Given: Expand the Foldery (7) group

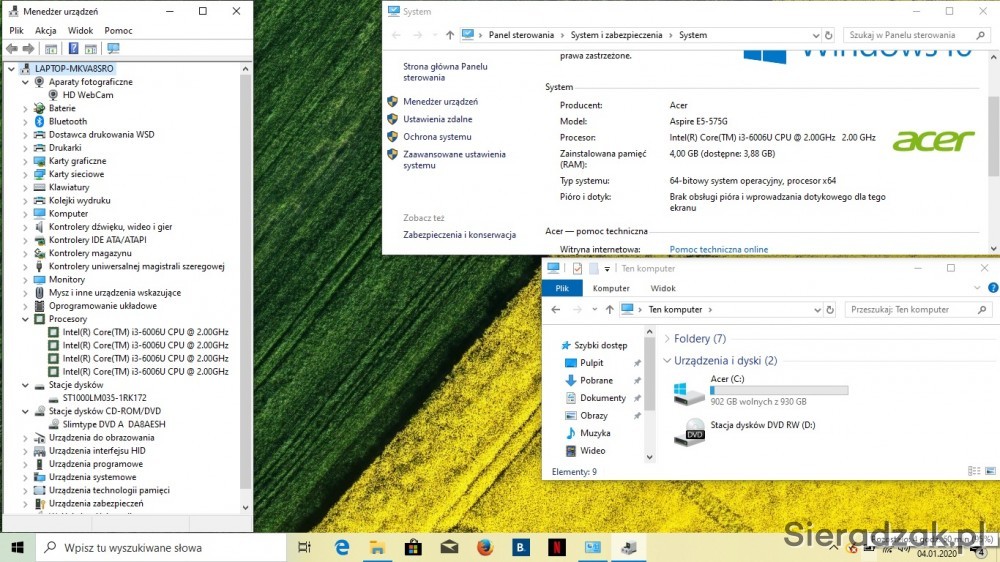Looking at the screenshot, I should (x=667, y=339).
